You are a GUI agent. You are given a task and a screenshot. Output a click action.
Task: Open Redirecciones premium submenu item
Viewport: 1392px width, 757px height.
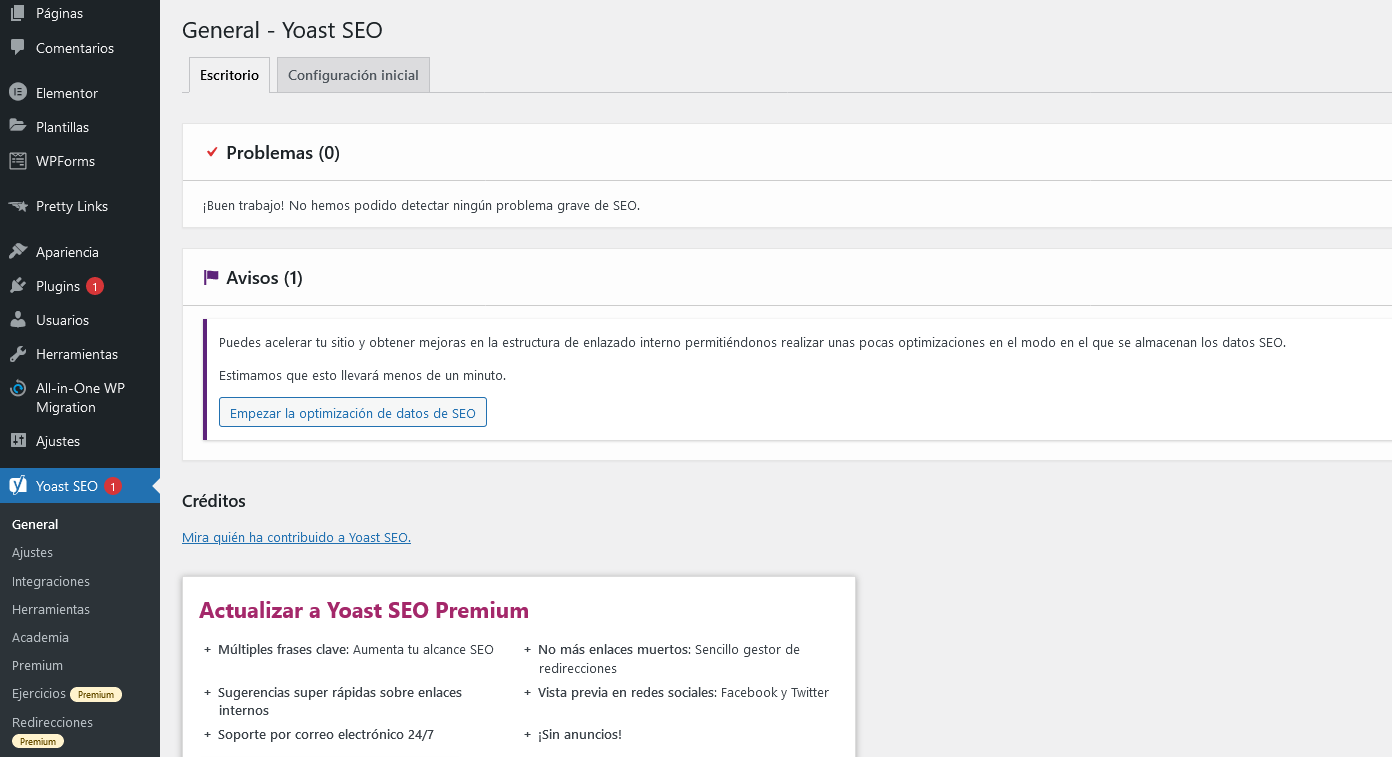click(52, 722)
